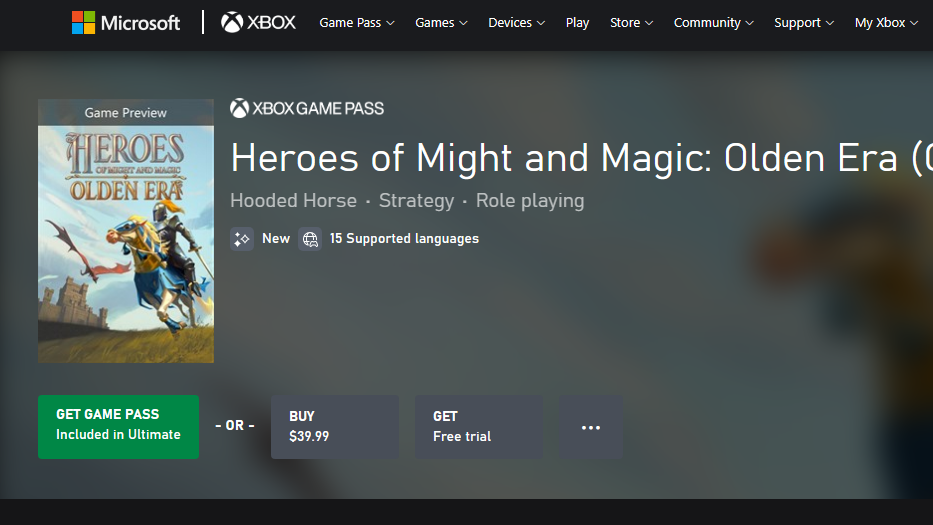Buy the game for $39.99

pos(335,427)
